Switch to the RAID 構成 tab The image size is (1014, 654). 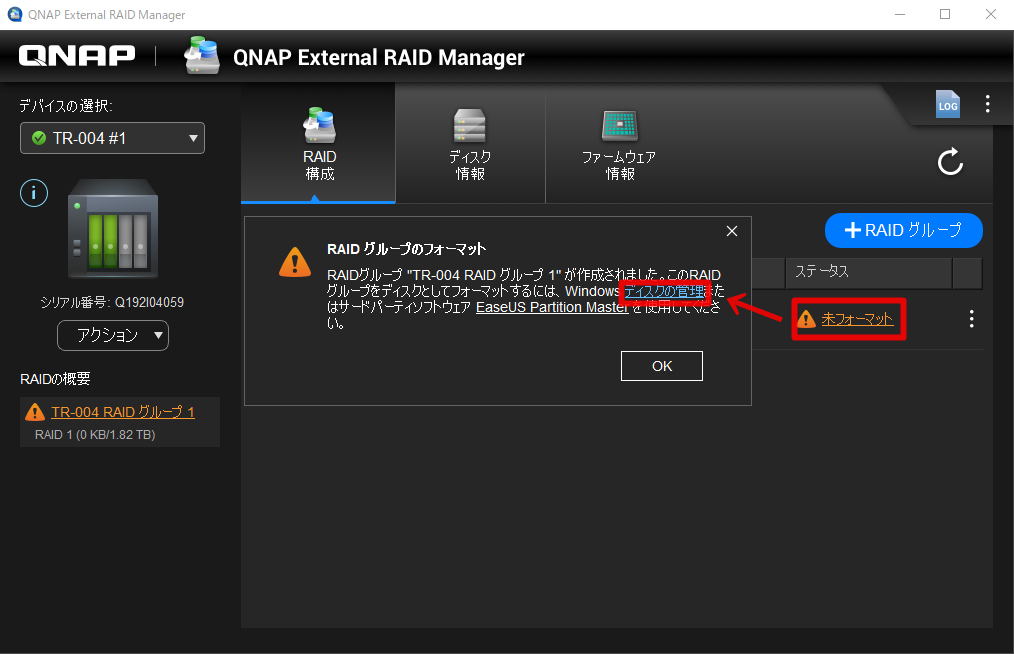click(319, 144)
